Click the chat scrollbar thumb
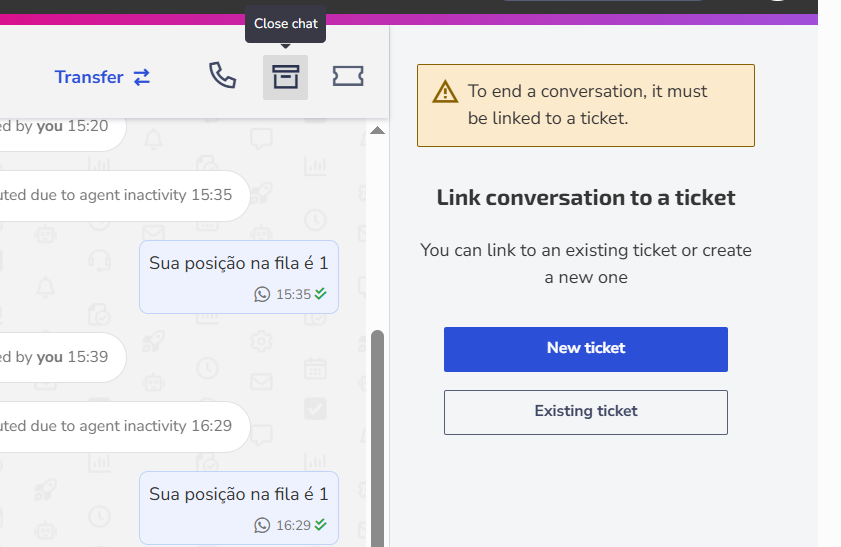Image resolution: width=841 pixels, height=547 pixels. 378,438
